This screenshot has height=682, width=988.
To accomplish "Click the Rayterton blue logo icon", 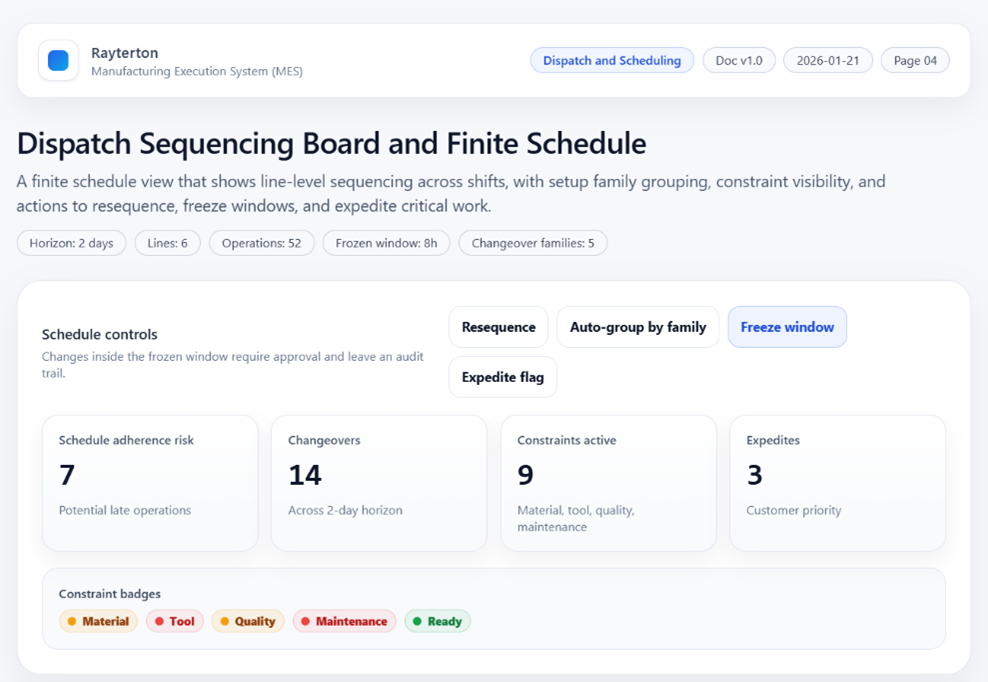I will [58, 60].
